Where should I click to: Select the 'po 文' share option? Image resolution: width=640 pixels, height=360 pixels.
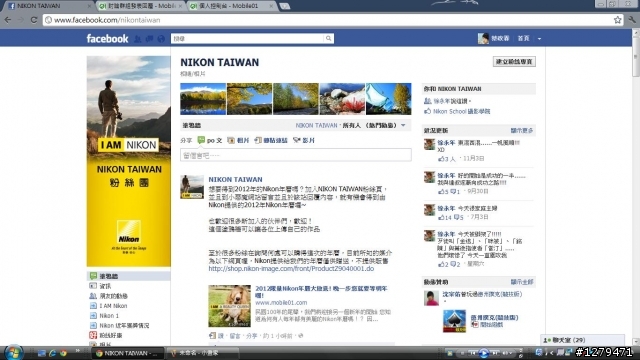[210, 140]
